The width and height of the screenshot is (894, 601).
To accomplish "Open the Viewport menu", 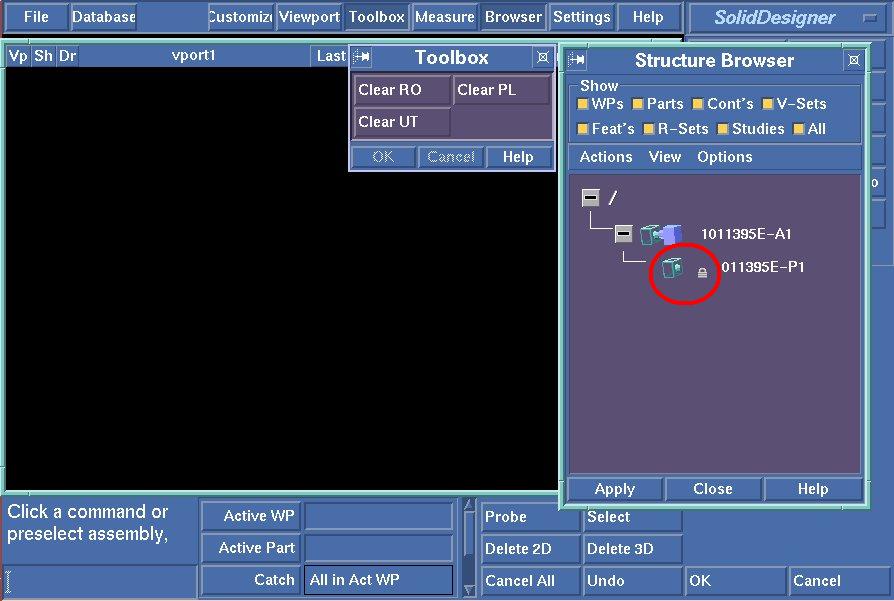I will click(x=310, y=17).
